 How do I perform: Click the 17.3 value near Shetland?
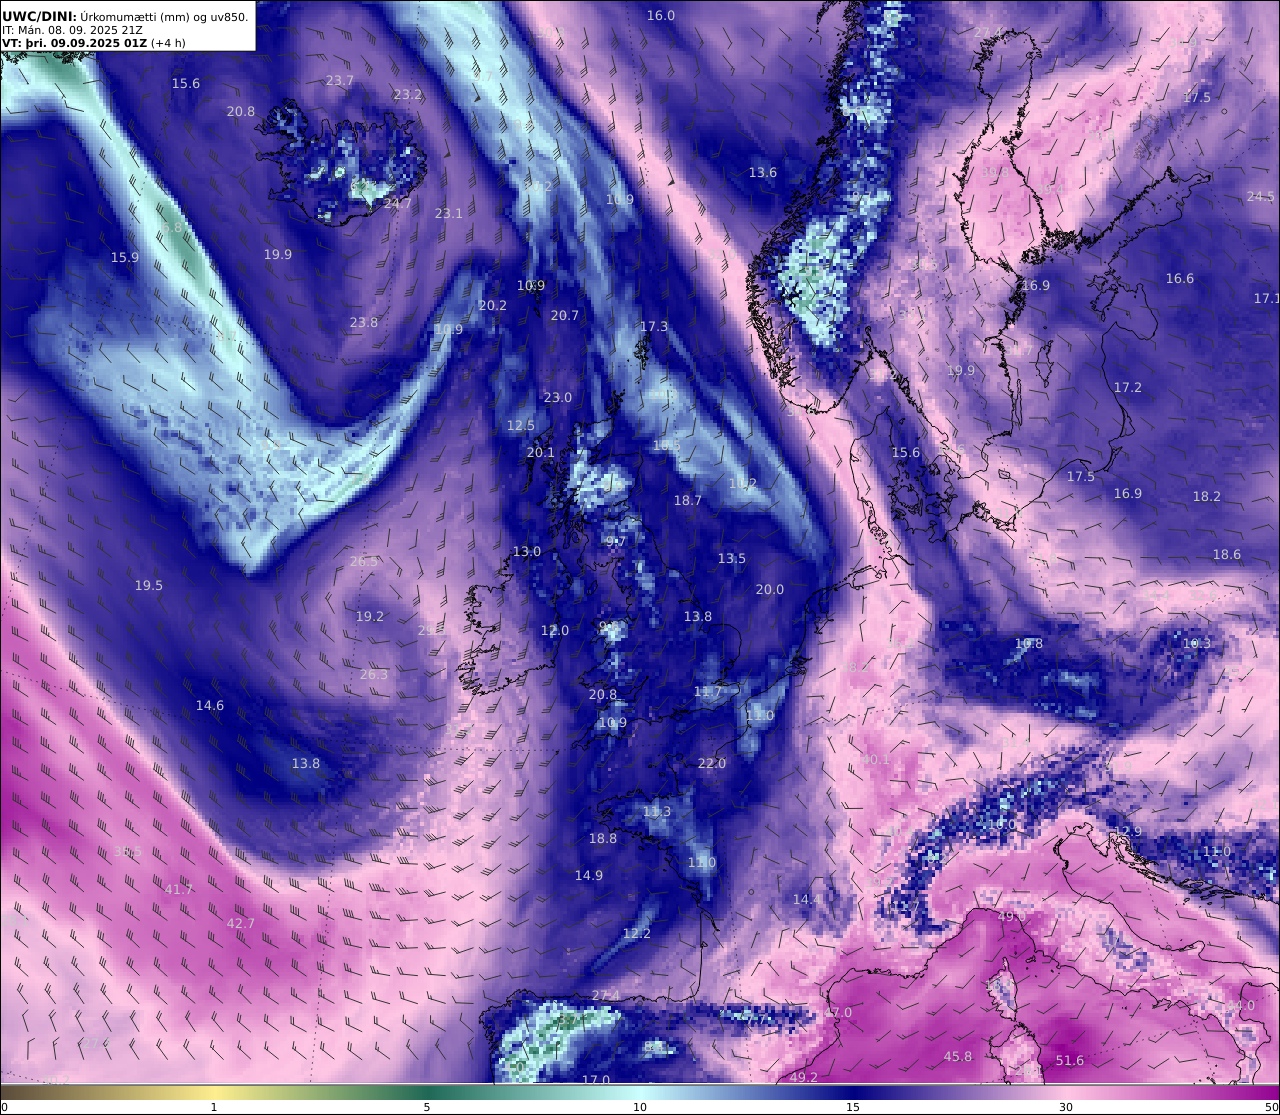coord(654,326)
